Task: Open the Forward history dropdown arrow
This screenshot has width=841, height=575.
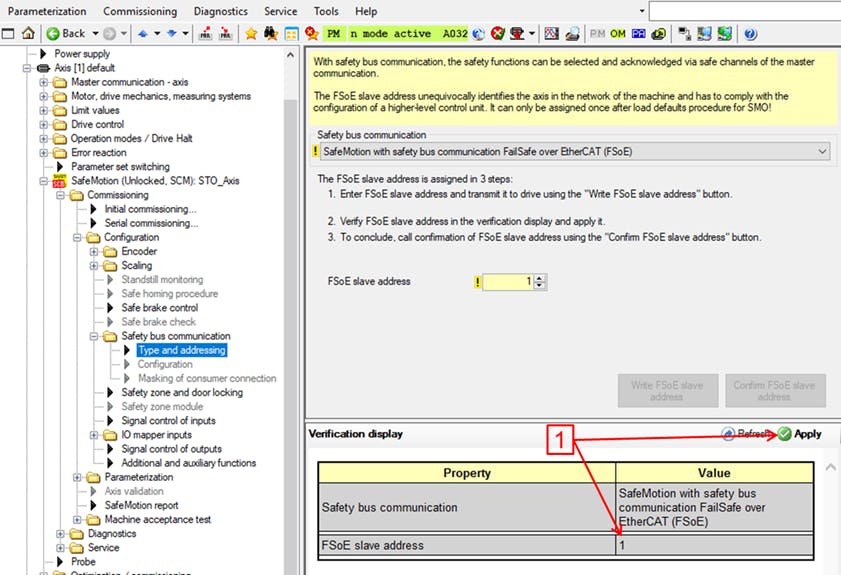Action: coord(123,34)
